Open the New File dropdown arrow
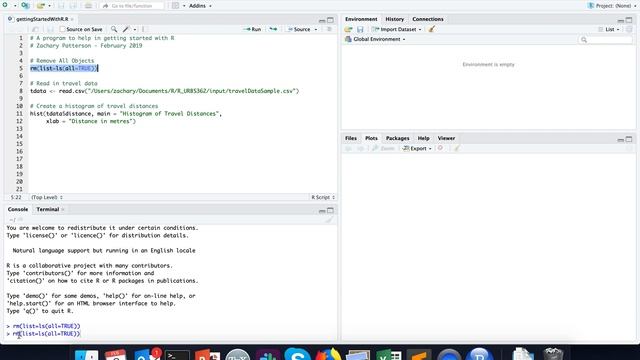 (15, 6)
